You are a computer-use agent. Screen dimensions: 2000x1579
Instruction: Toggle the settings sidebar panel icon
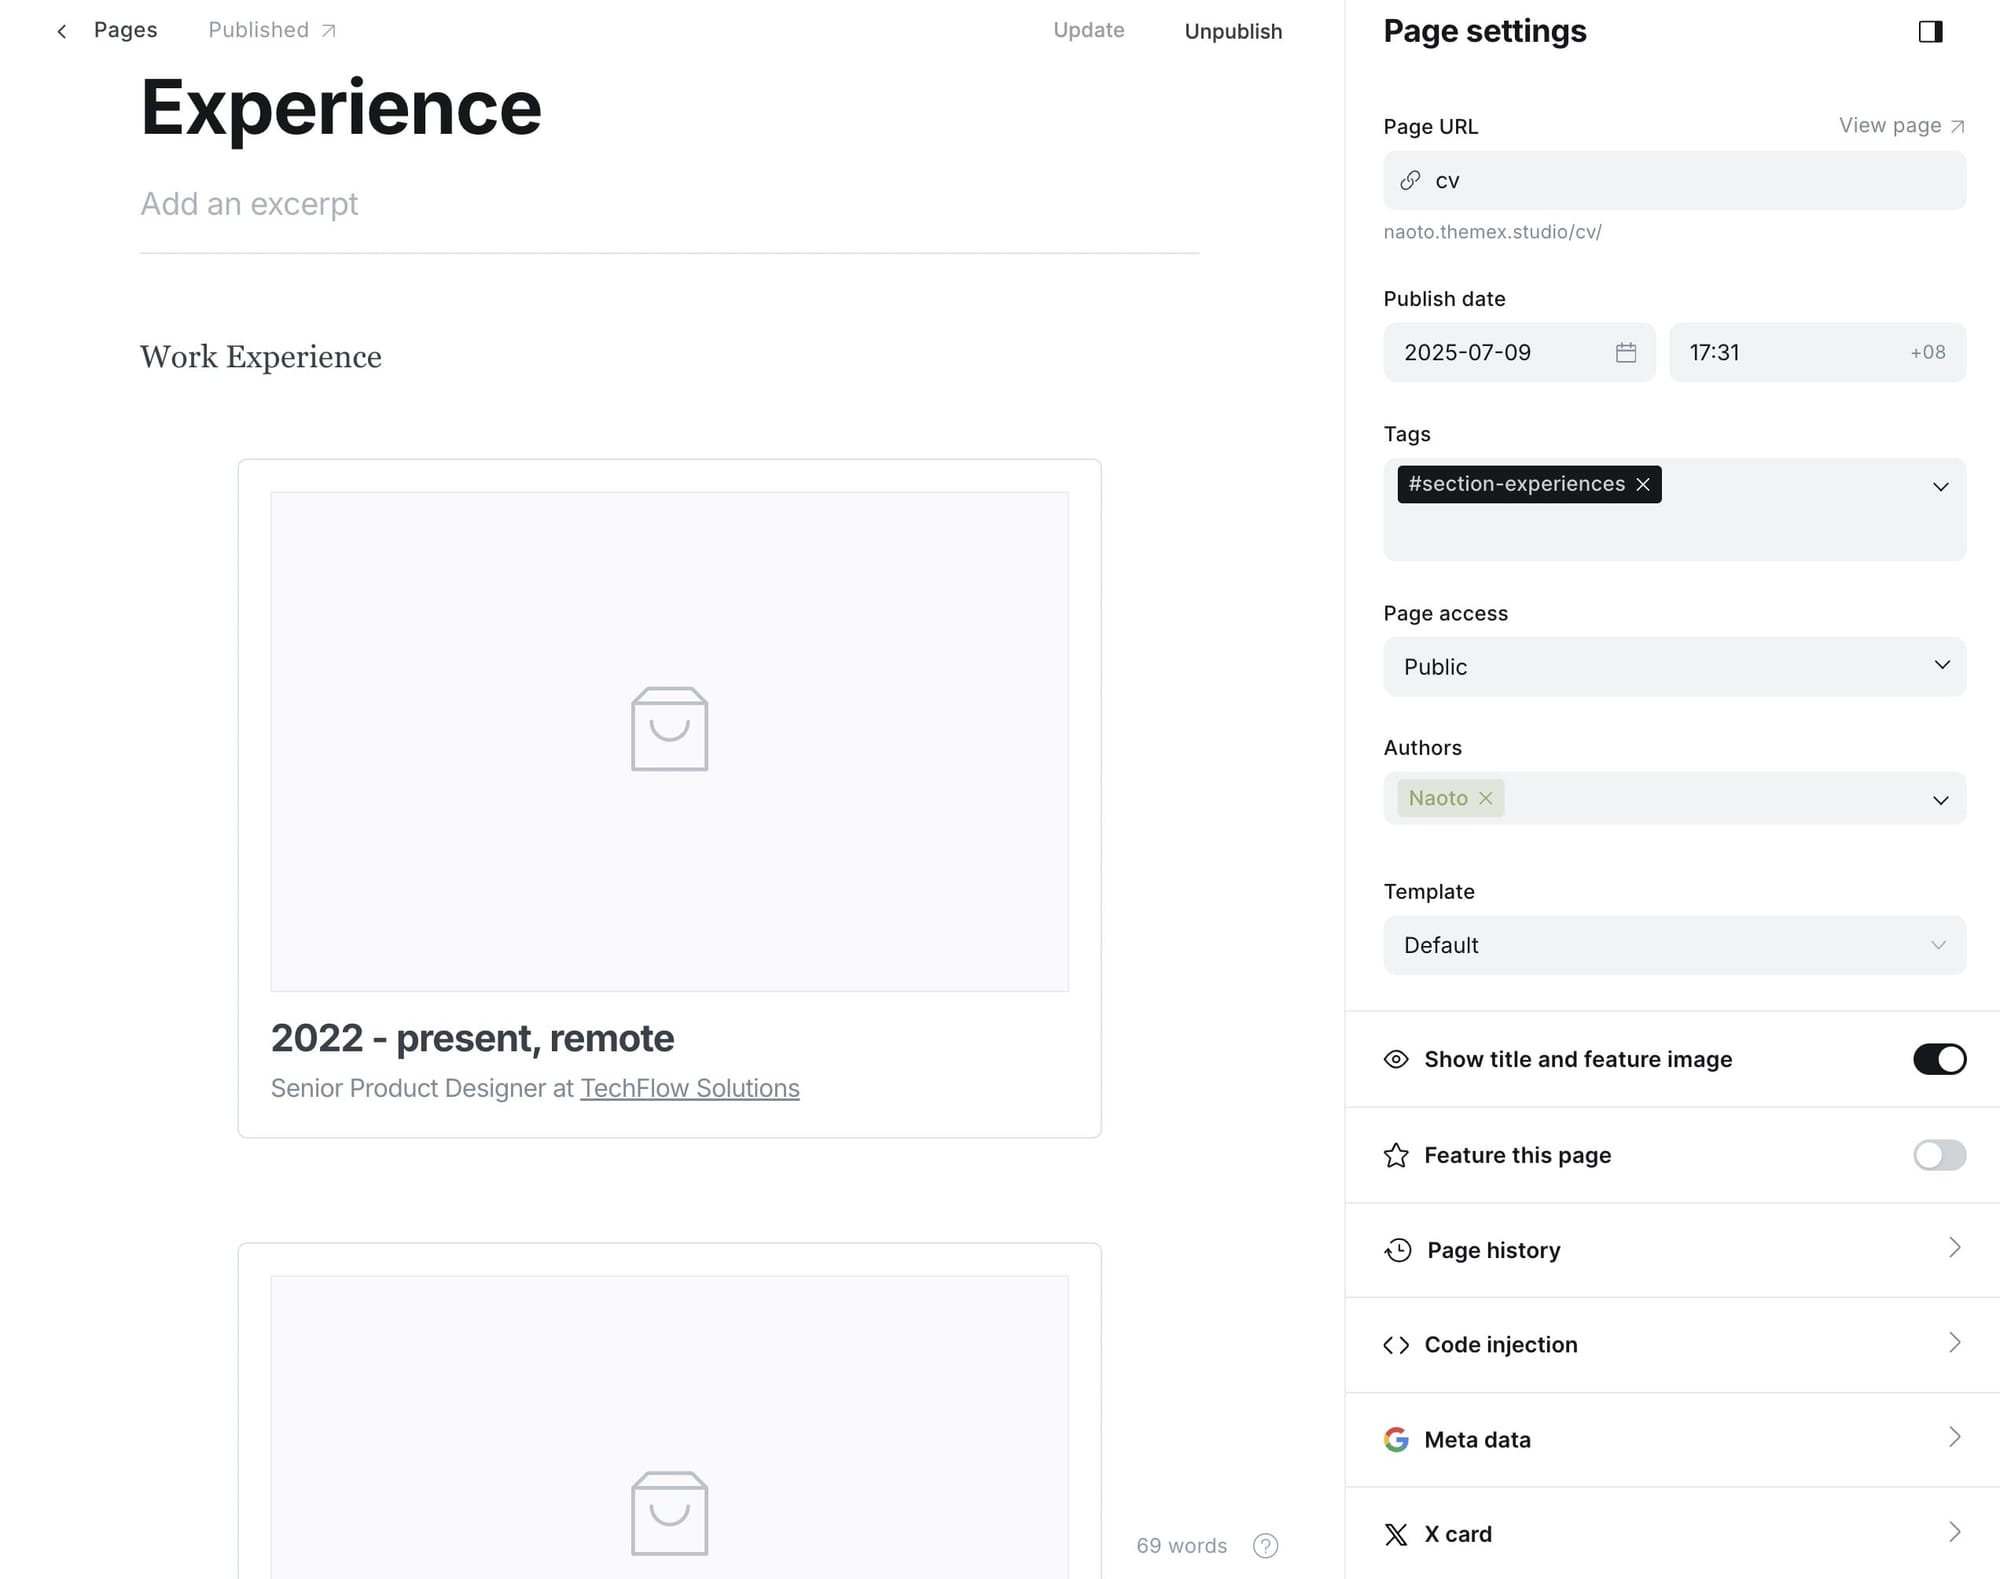(x=1930, y=32)
